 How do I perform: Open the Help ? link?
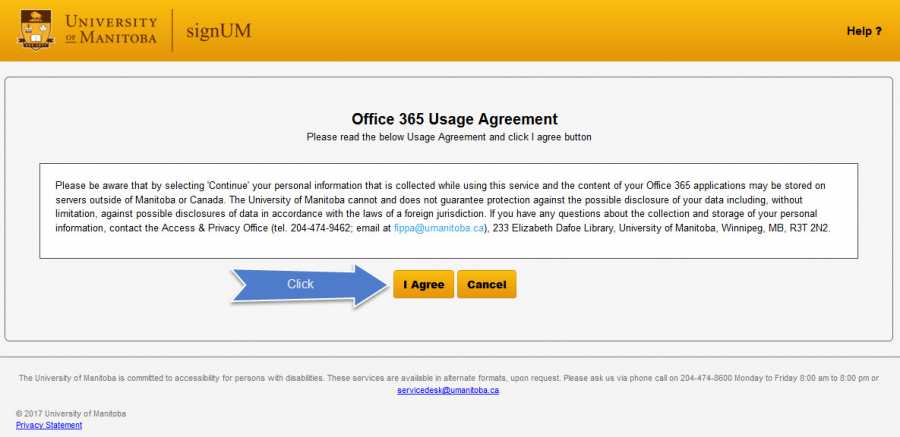(864, 31)
